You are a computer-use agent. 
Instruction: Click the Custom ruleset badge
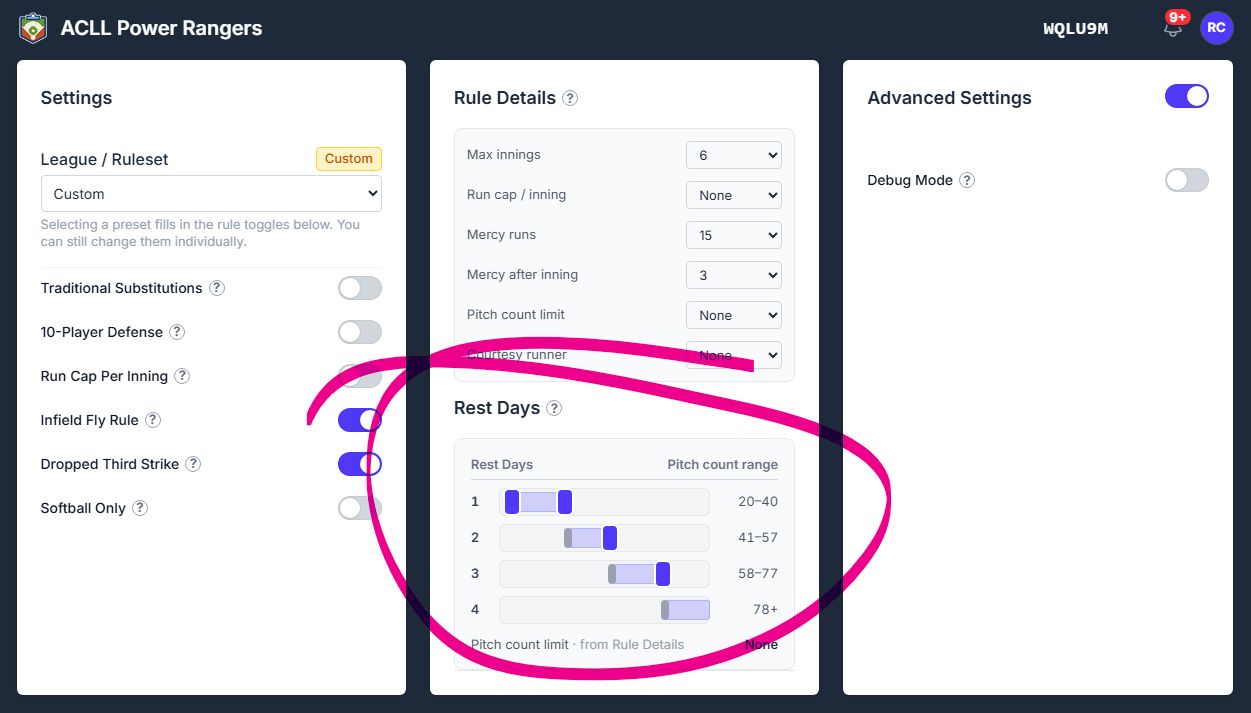[349, 159]
